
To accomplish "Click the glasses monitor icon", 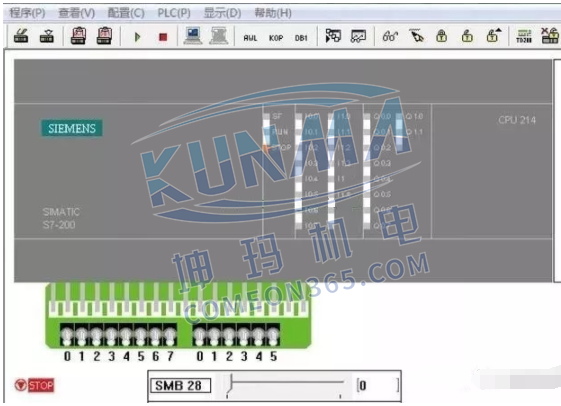I will pos(390,36).
